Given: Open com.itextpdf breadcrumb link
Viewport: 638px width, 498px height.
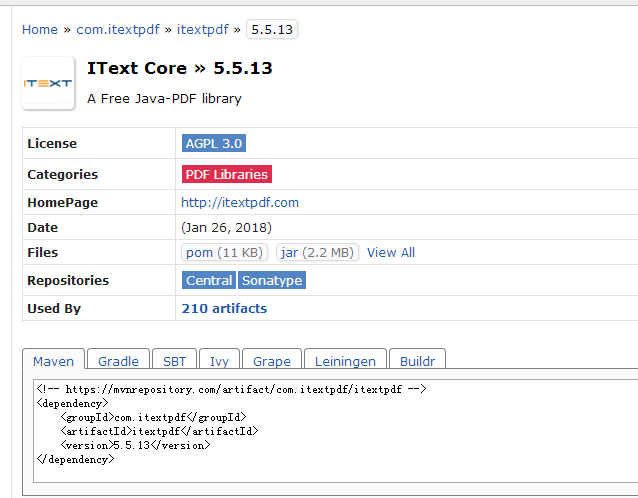Looking at the screenshot, I should (x=118, y=30).
